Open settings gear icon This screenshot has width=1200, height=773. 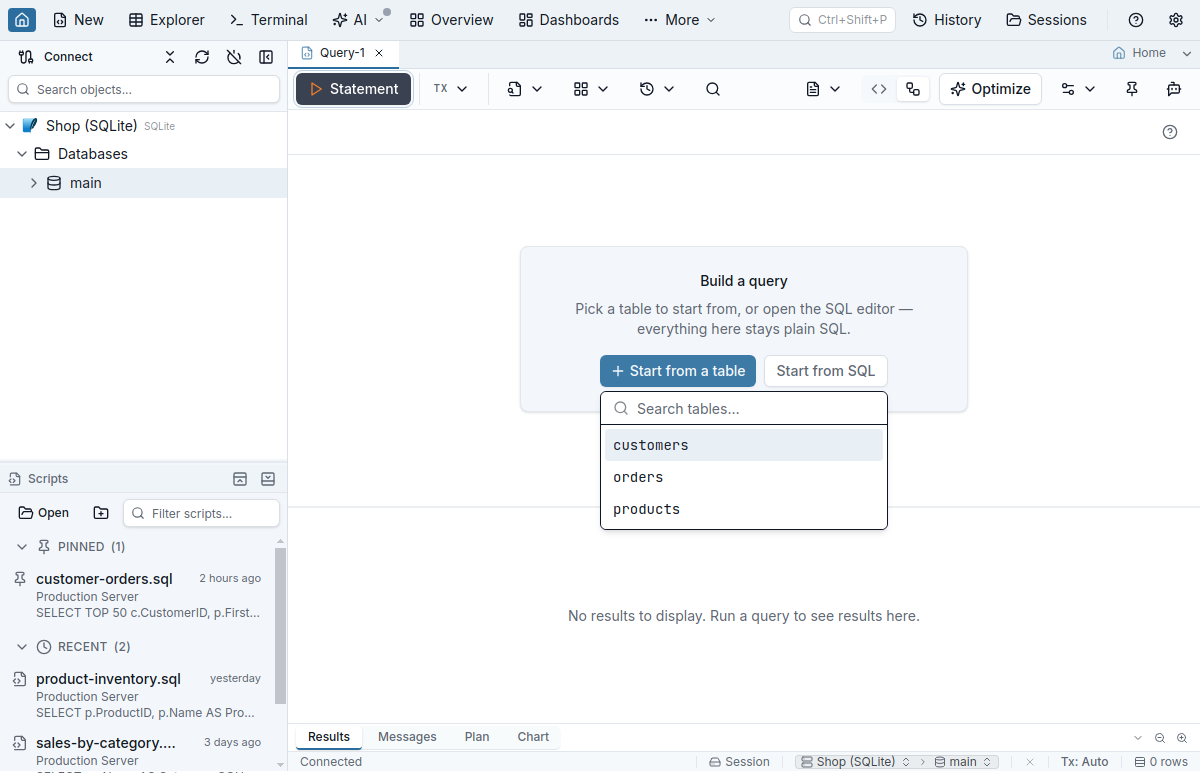(1176, 20)
